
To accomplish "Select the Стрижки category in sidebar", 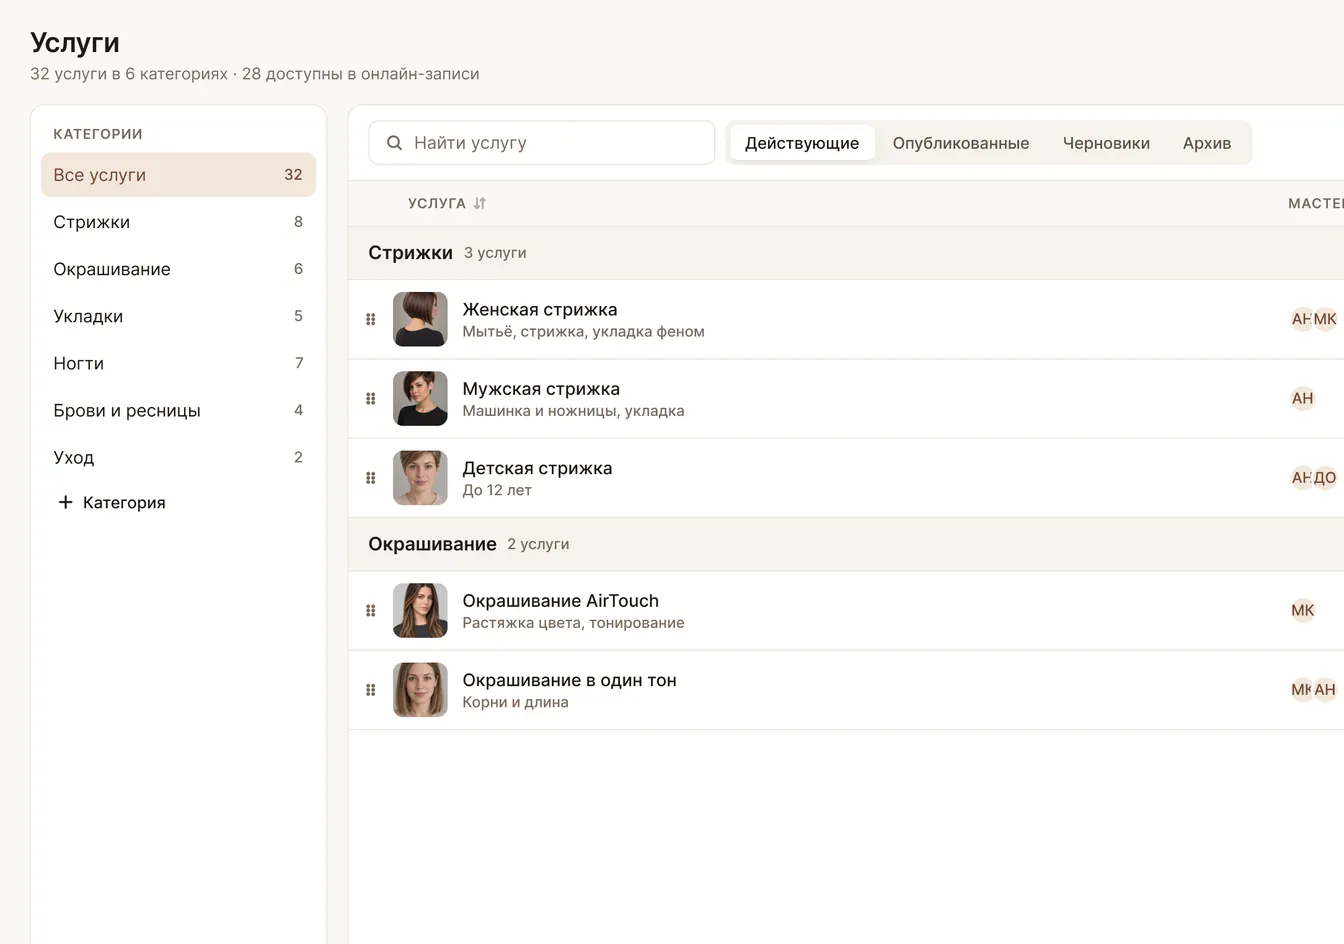I will pos(178,222).
